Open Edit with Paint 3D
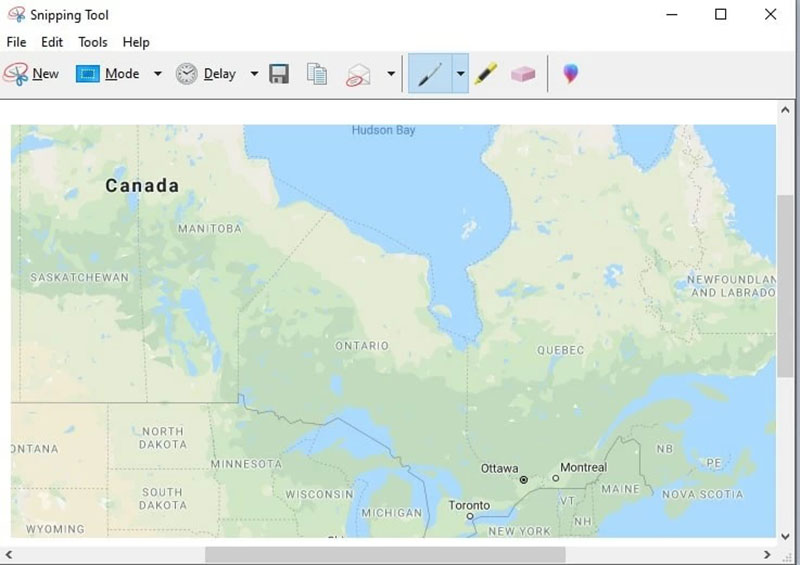The image size is (800, 565). coord(570,74)
